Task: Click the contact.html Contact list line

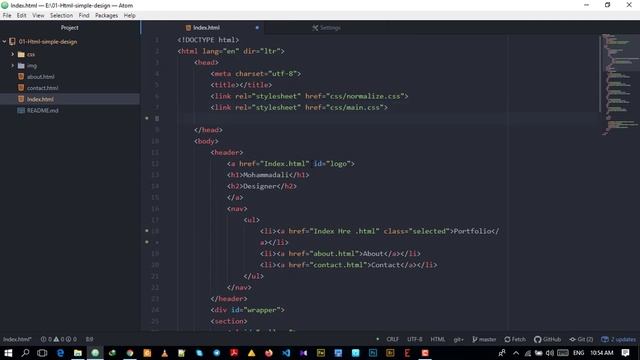Action: (348, 265)
